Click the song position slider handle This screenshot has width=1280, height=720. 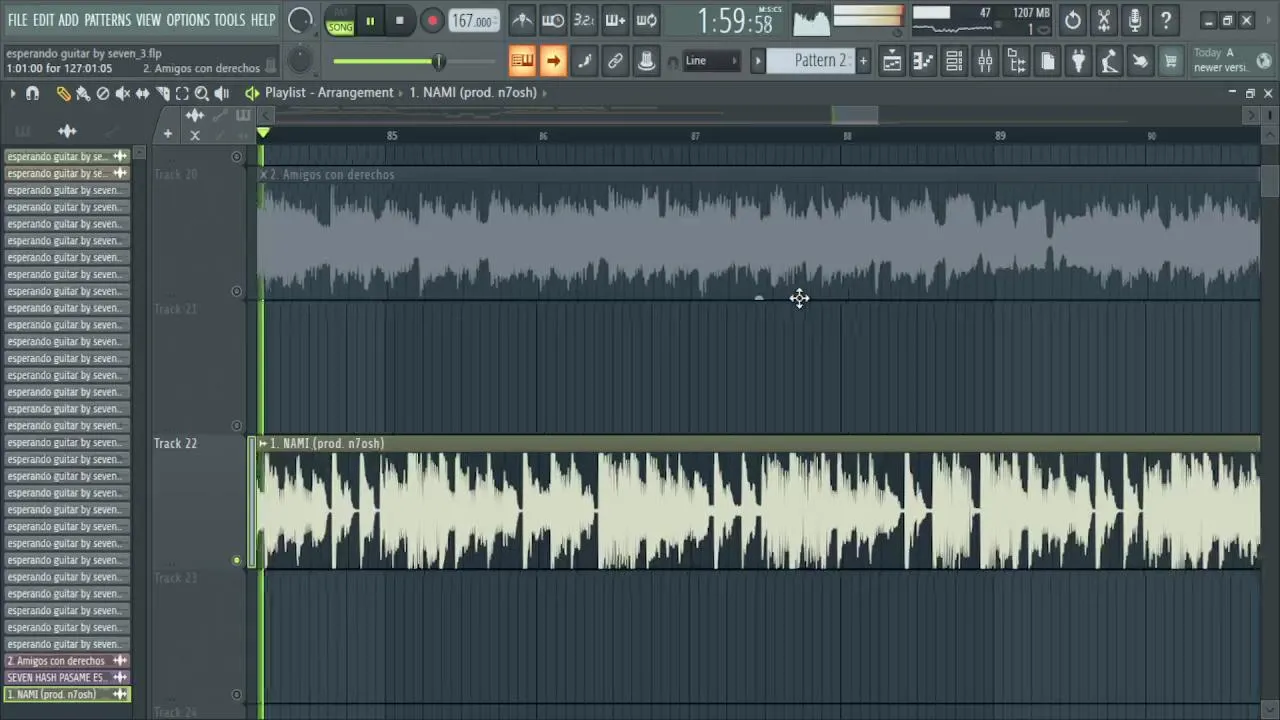point(438,62)
